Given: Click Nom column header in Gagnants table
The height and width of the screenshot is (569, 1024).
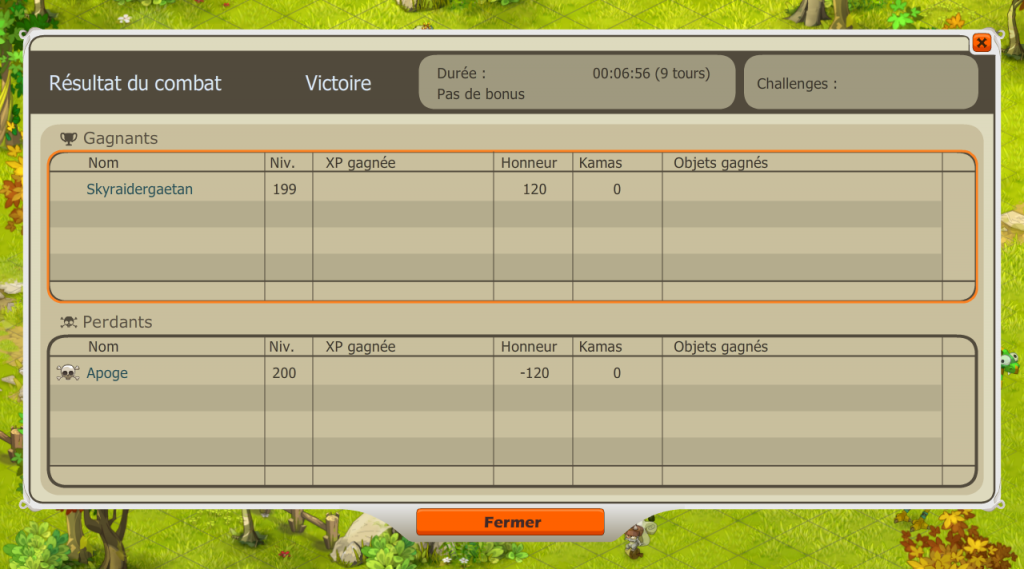Looking at the screenshot, I should click(103, 163).
